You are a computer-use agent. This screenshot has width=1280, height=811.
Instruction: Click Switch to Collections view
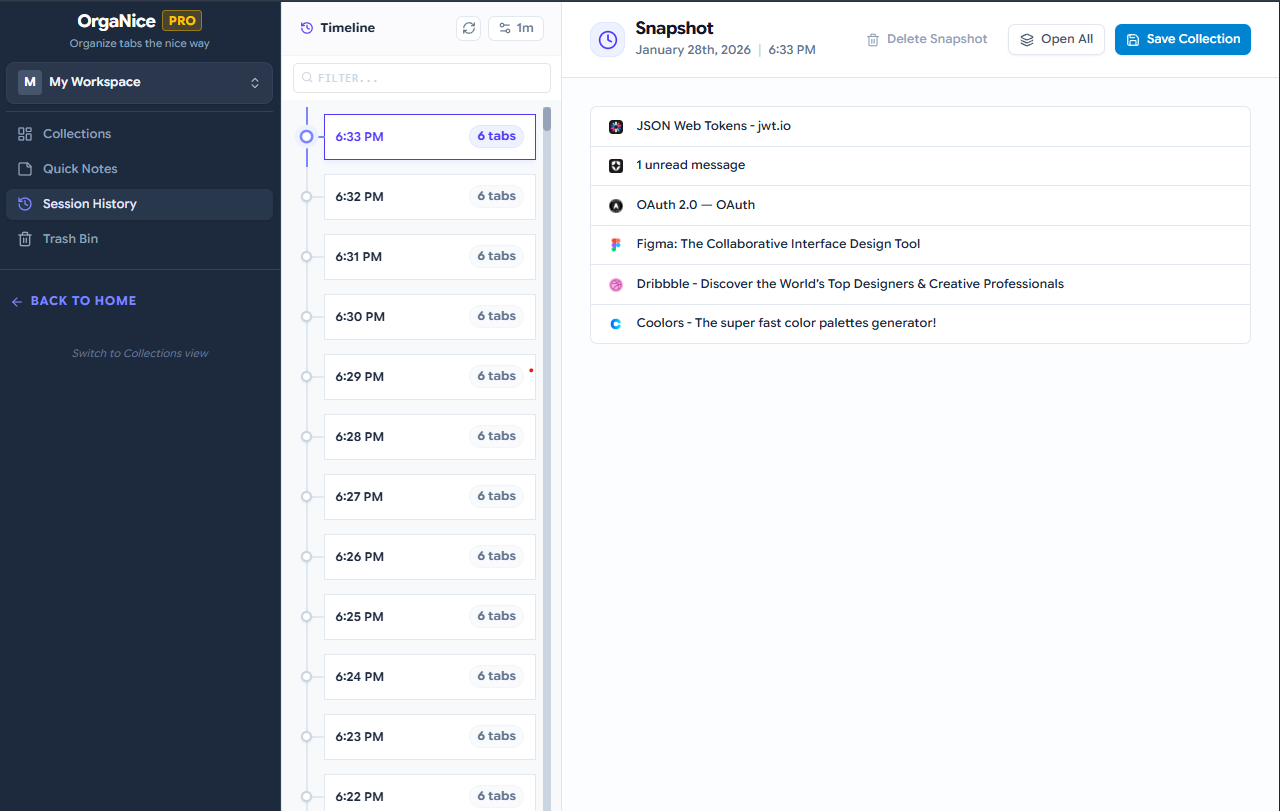[139, 353]
